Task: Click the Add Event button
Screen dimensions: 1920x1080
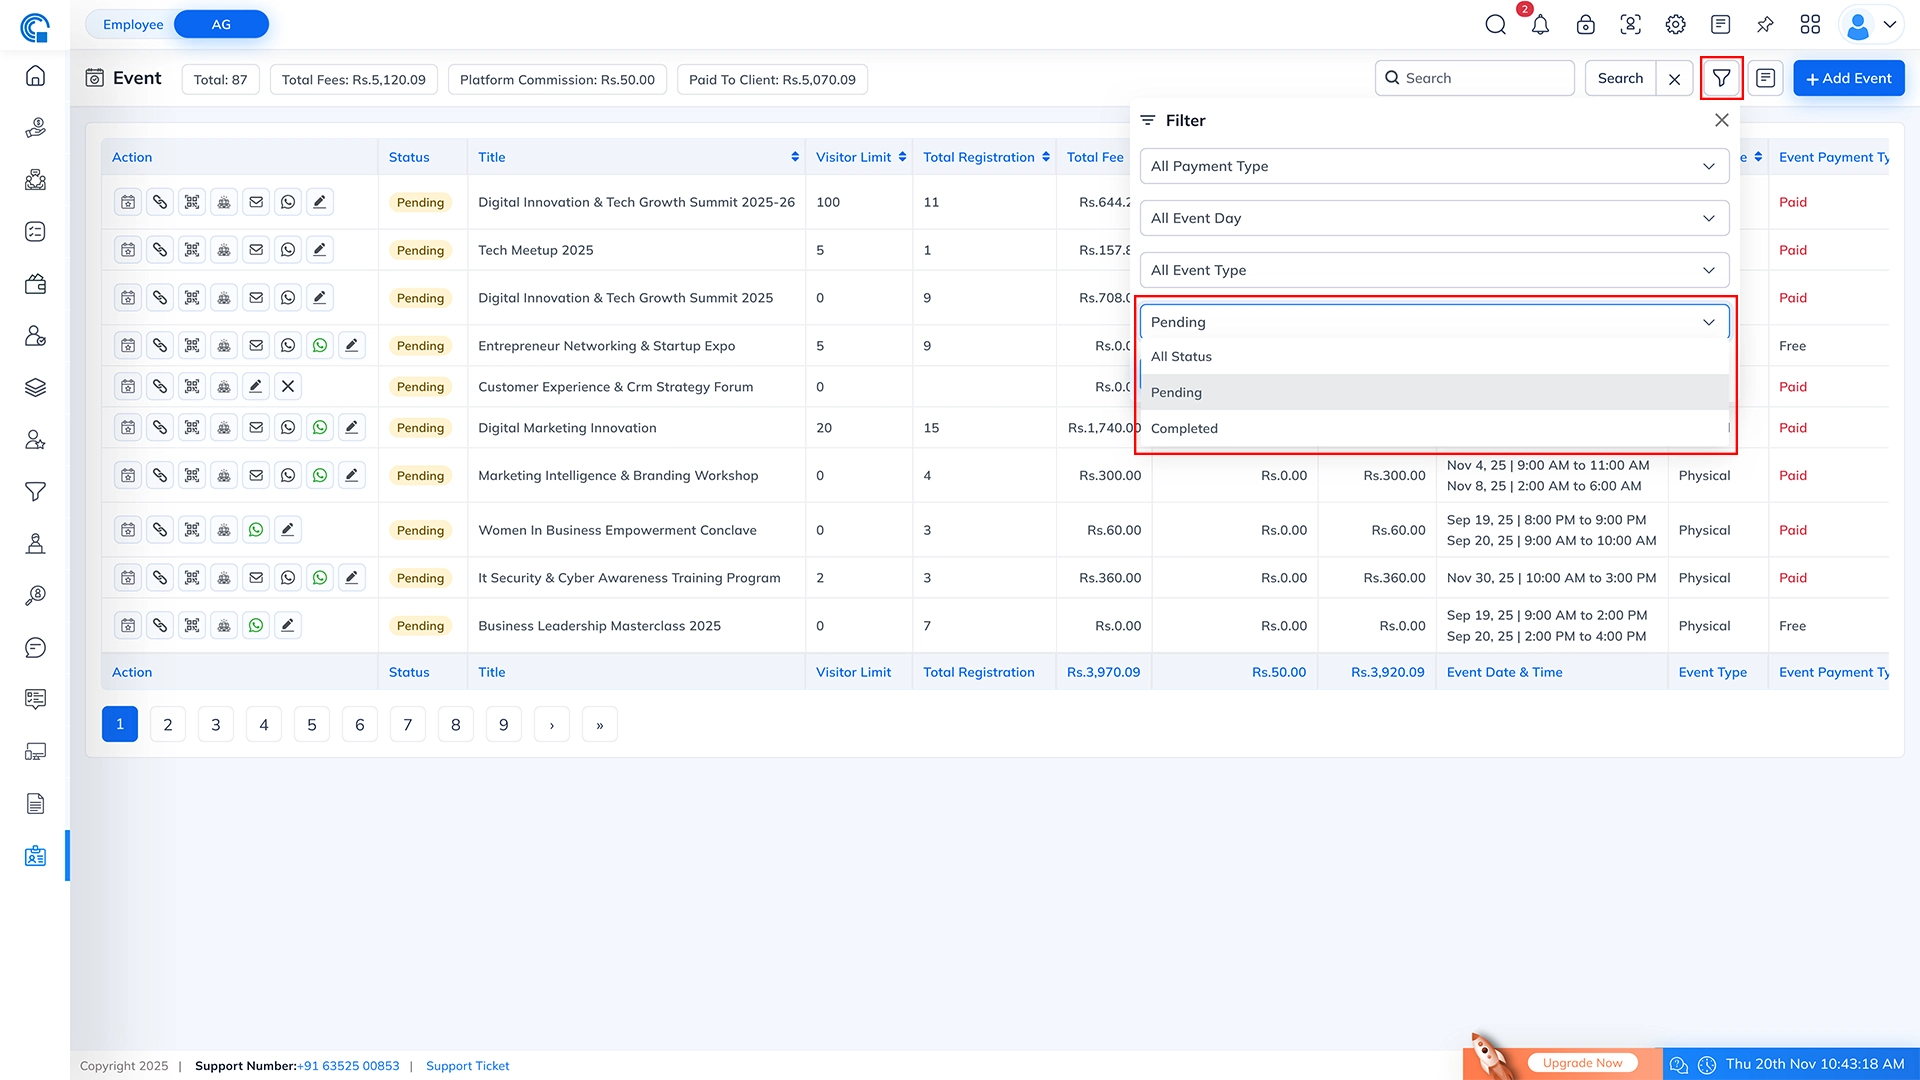Action: tap(1848, 78)
